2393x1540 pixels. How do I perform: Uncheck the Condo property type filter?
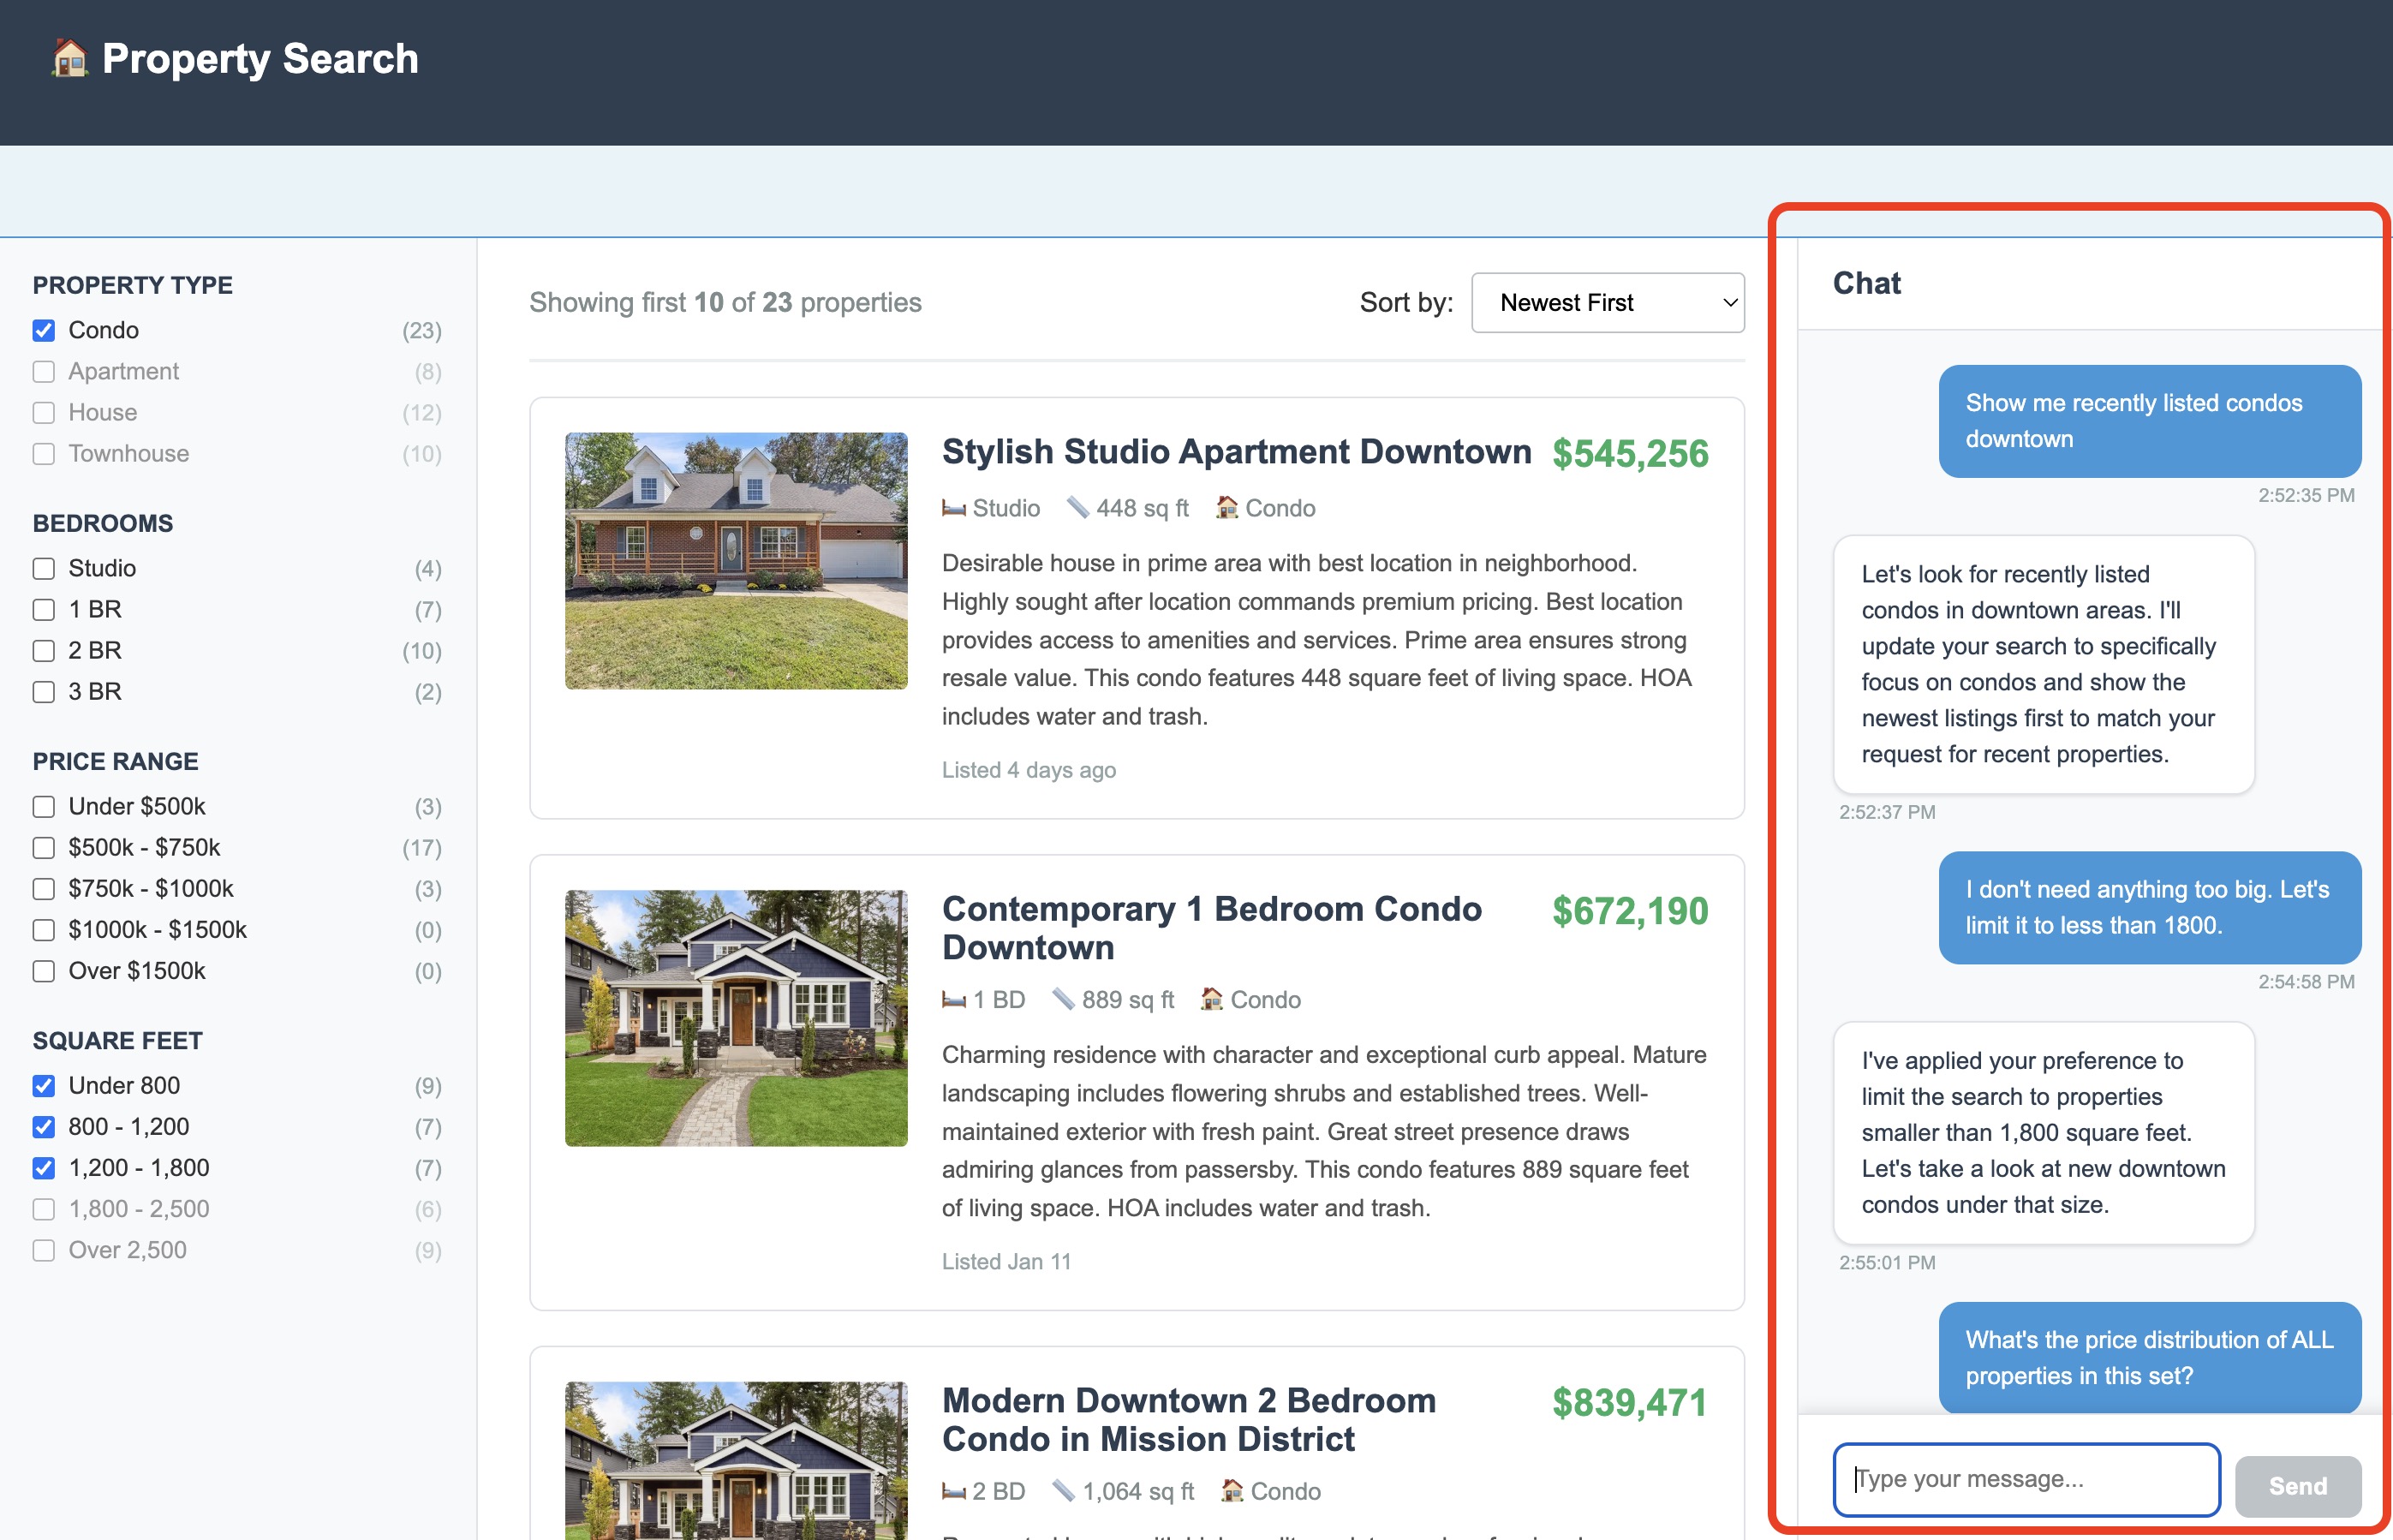tap(44, 330)
